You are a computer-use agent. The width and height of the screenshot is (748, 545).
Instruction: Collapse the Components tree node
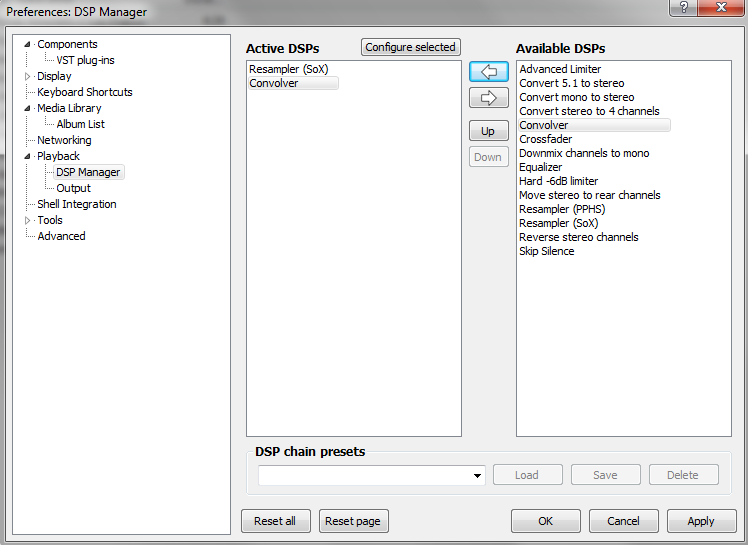click(27, 44)
